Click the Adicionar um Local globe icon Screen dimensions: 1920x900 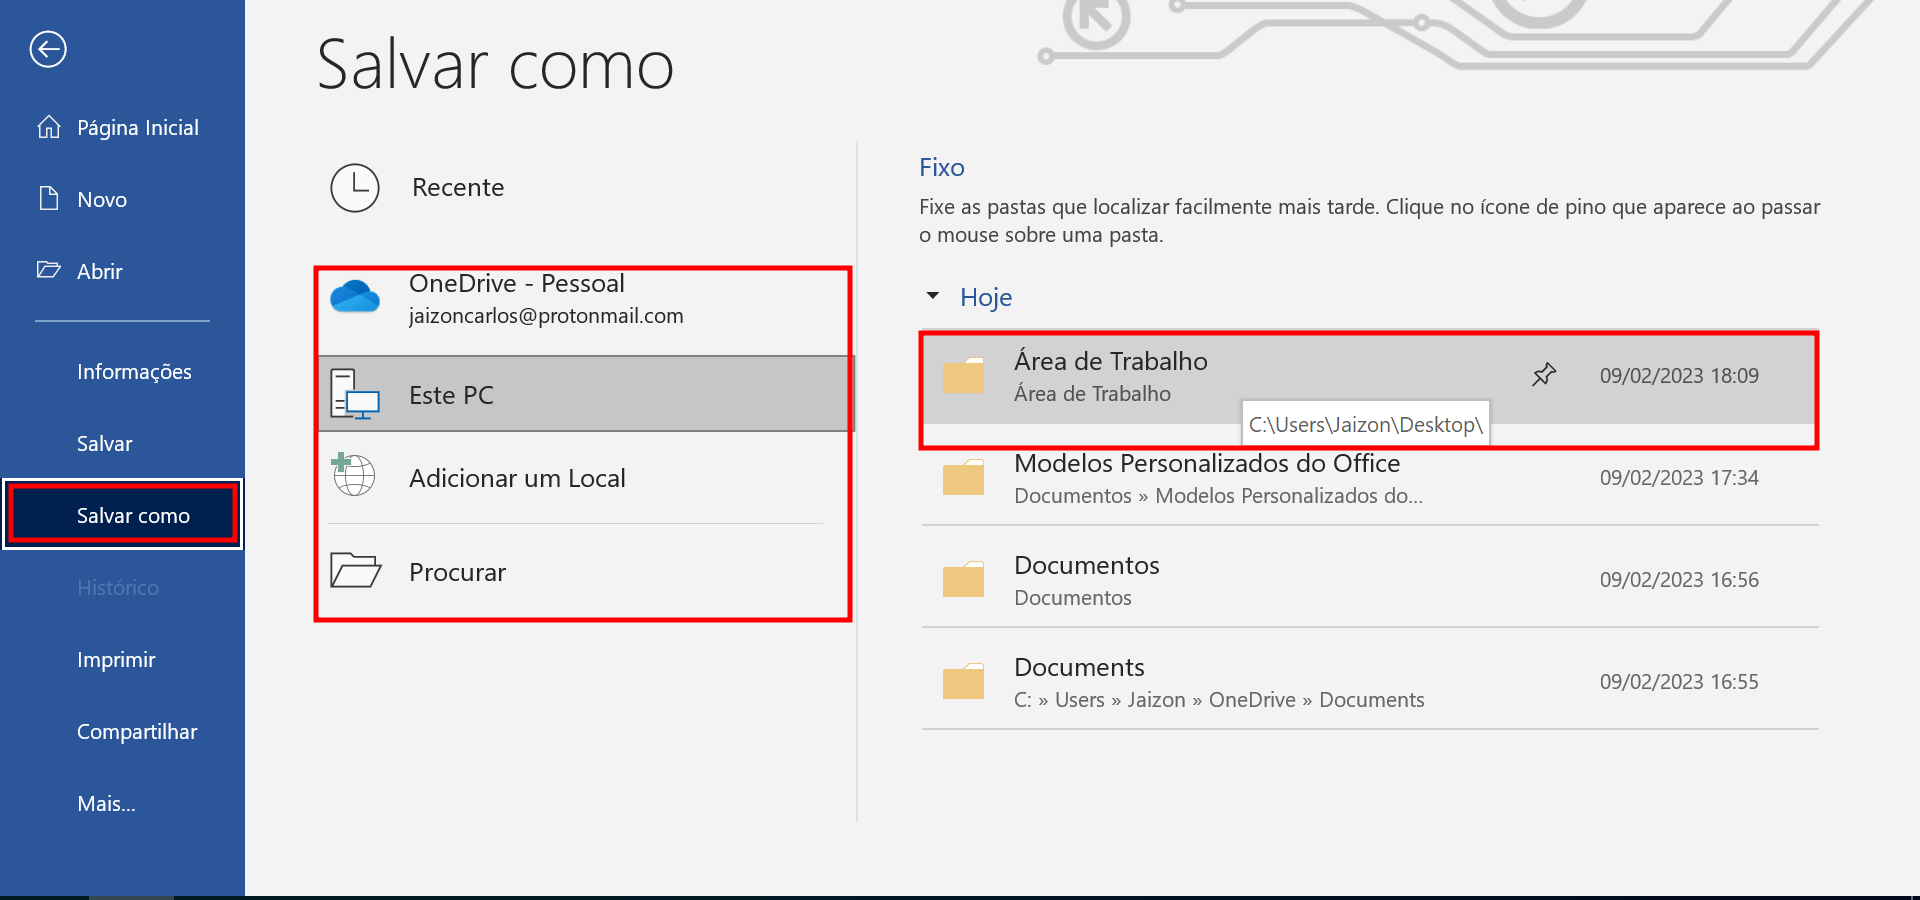click(x=355, y=477)
